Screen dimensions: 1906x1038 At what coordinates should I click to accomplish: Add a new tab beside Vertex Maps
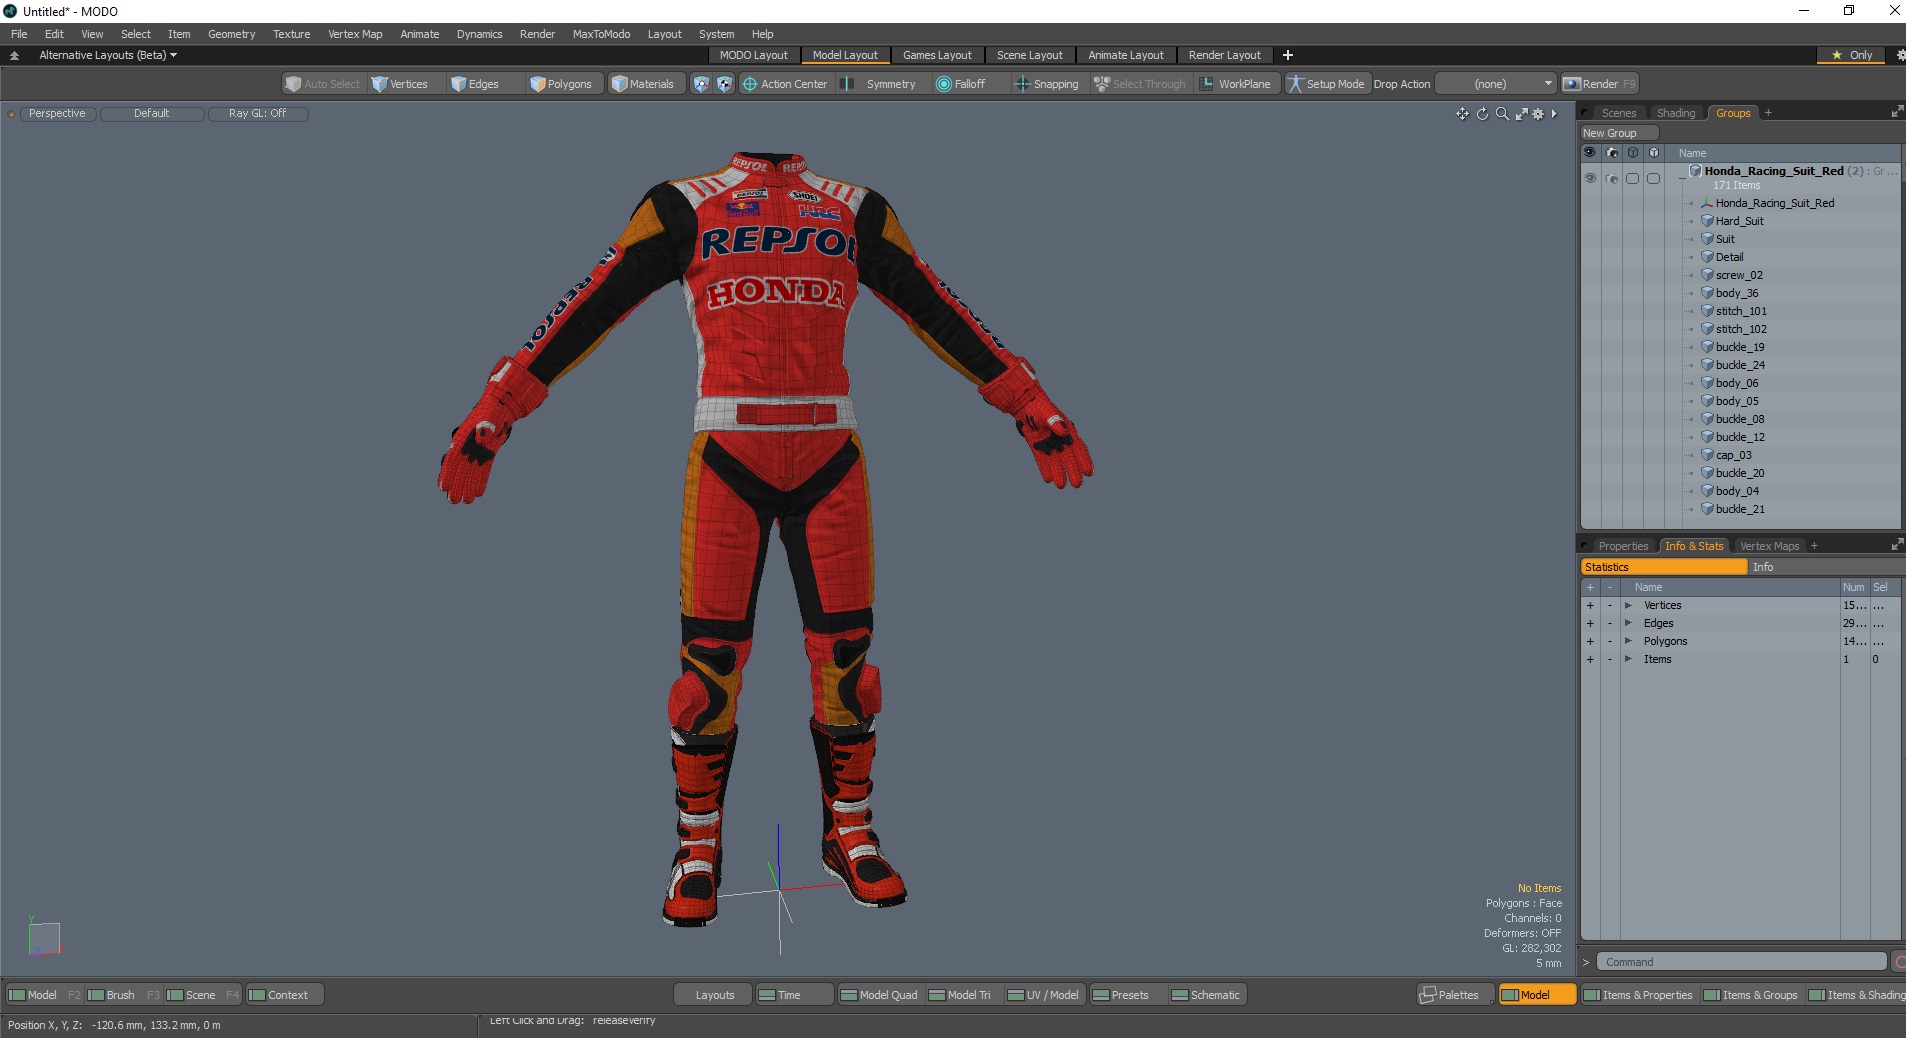[x=1814, y=546]
